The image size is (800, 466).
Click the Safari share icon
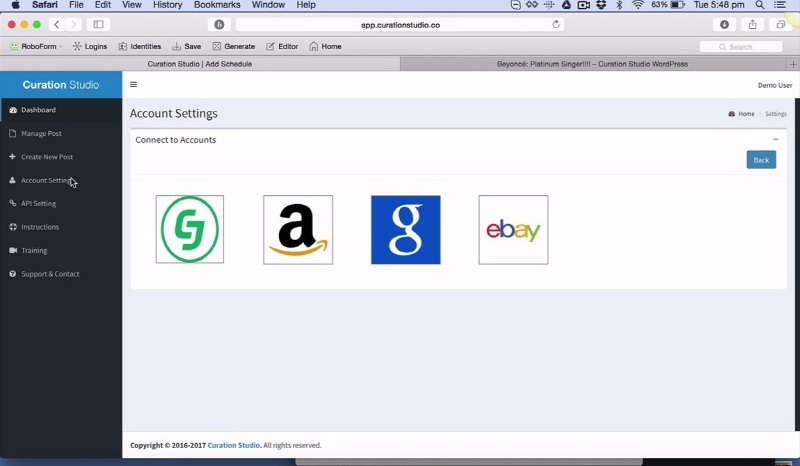point(753,24)
